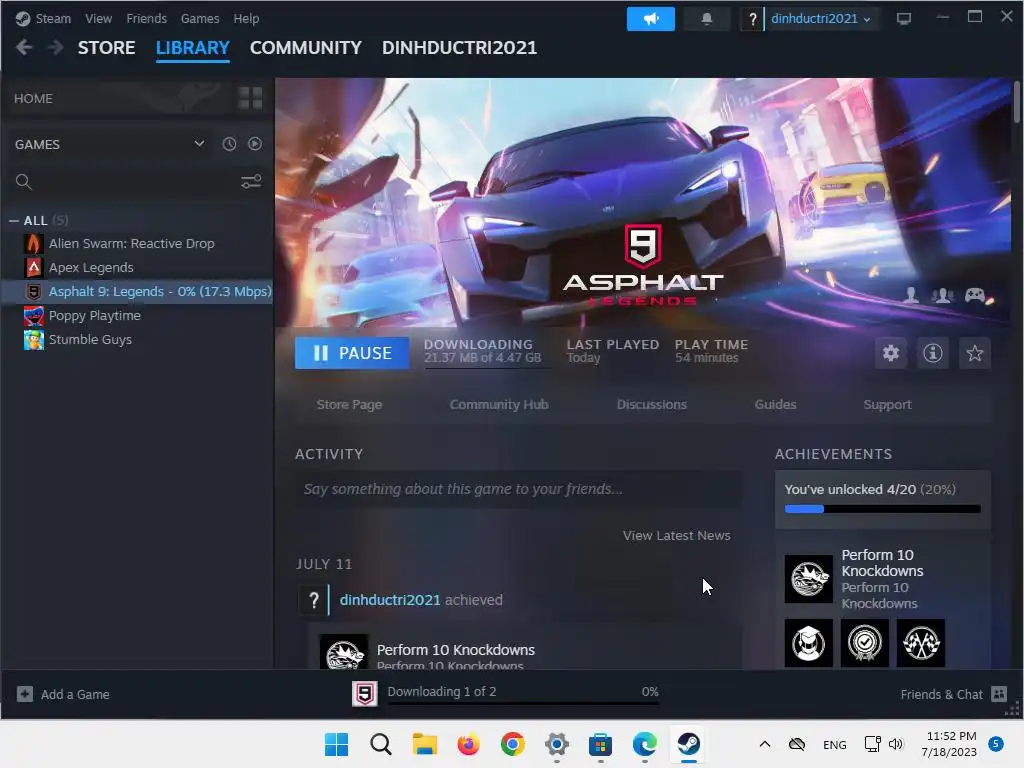Click the Asphalt 9 download icon in status bar
The height and width of the screenshot is (768, 1024).
364,694
